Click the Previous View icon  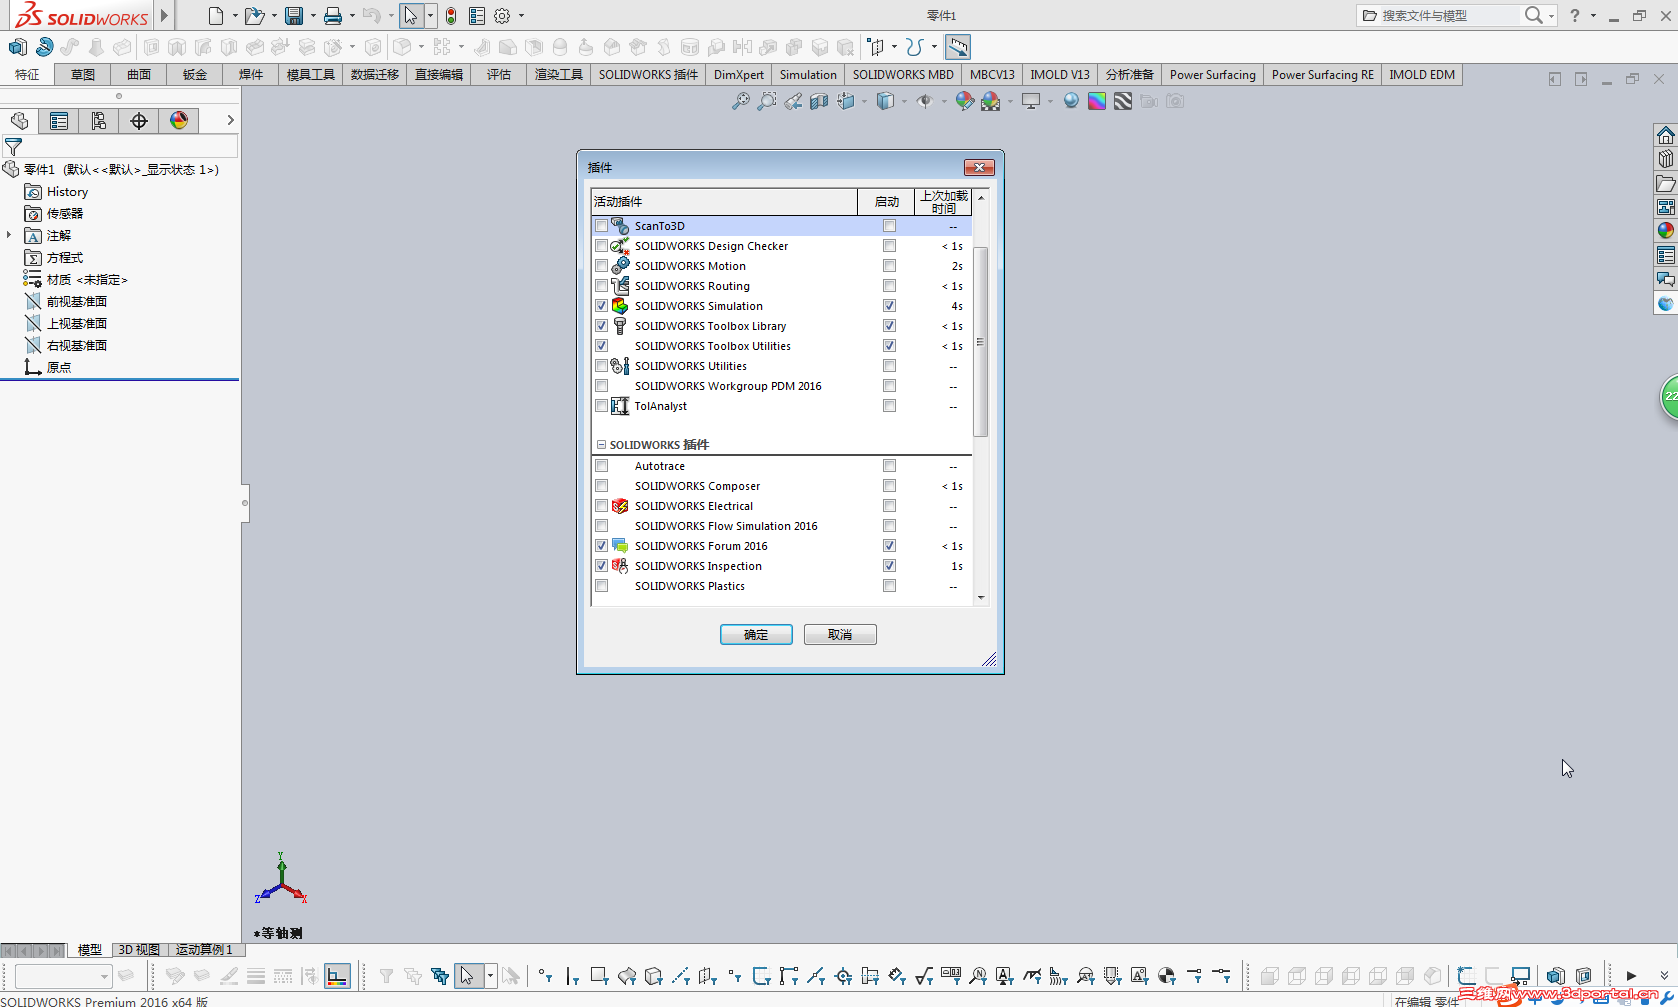tap(793, 101)
